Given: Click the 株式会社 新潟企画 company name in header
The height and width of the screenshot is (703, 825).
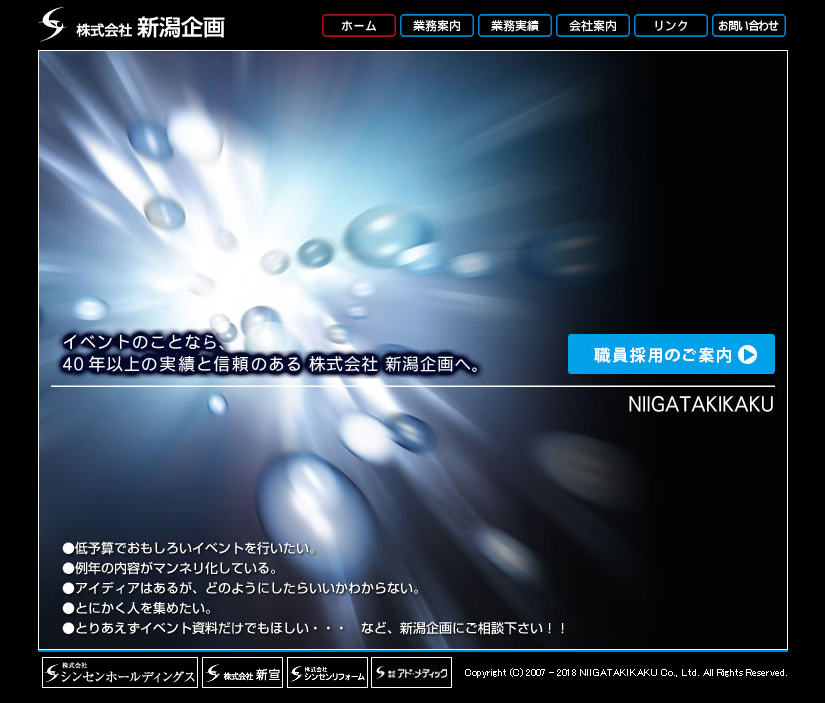Looking at the screenshot, I should tap(150, 28).
